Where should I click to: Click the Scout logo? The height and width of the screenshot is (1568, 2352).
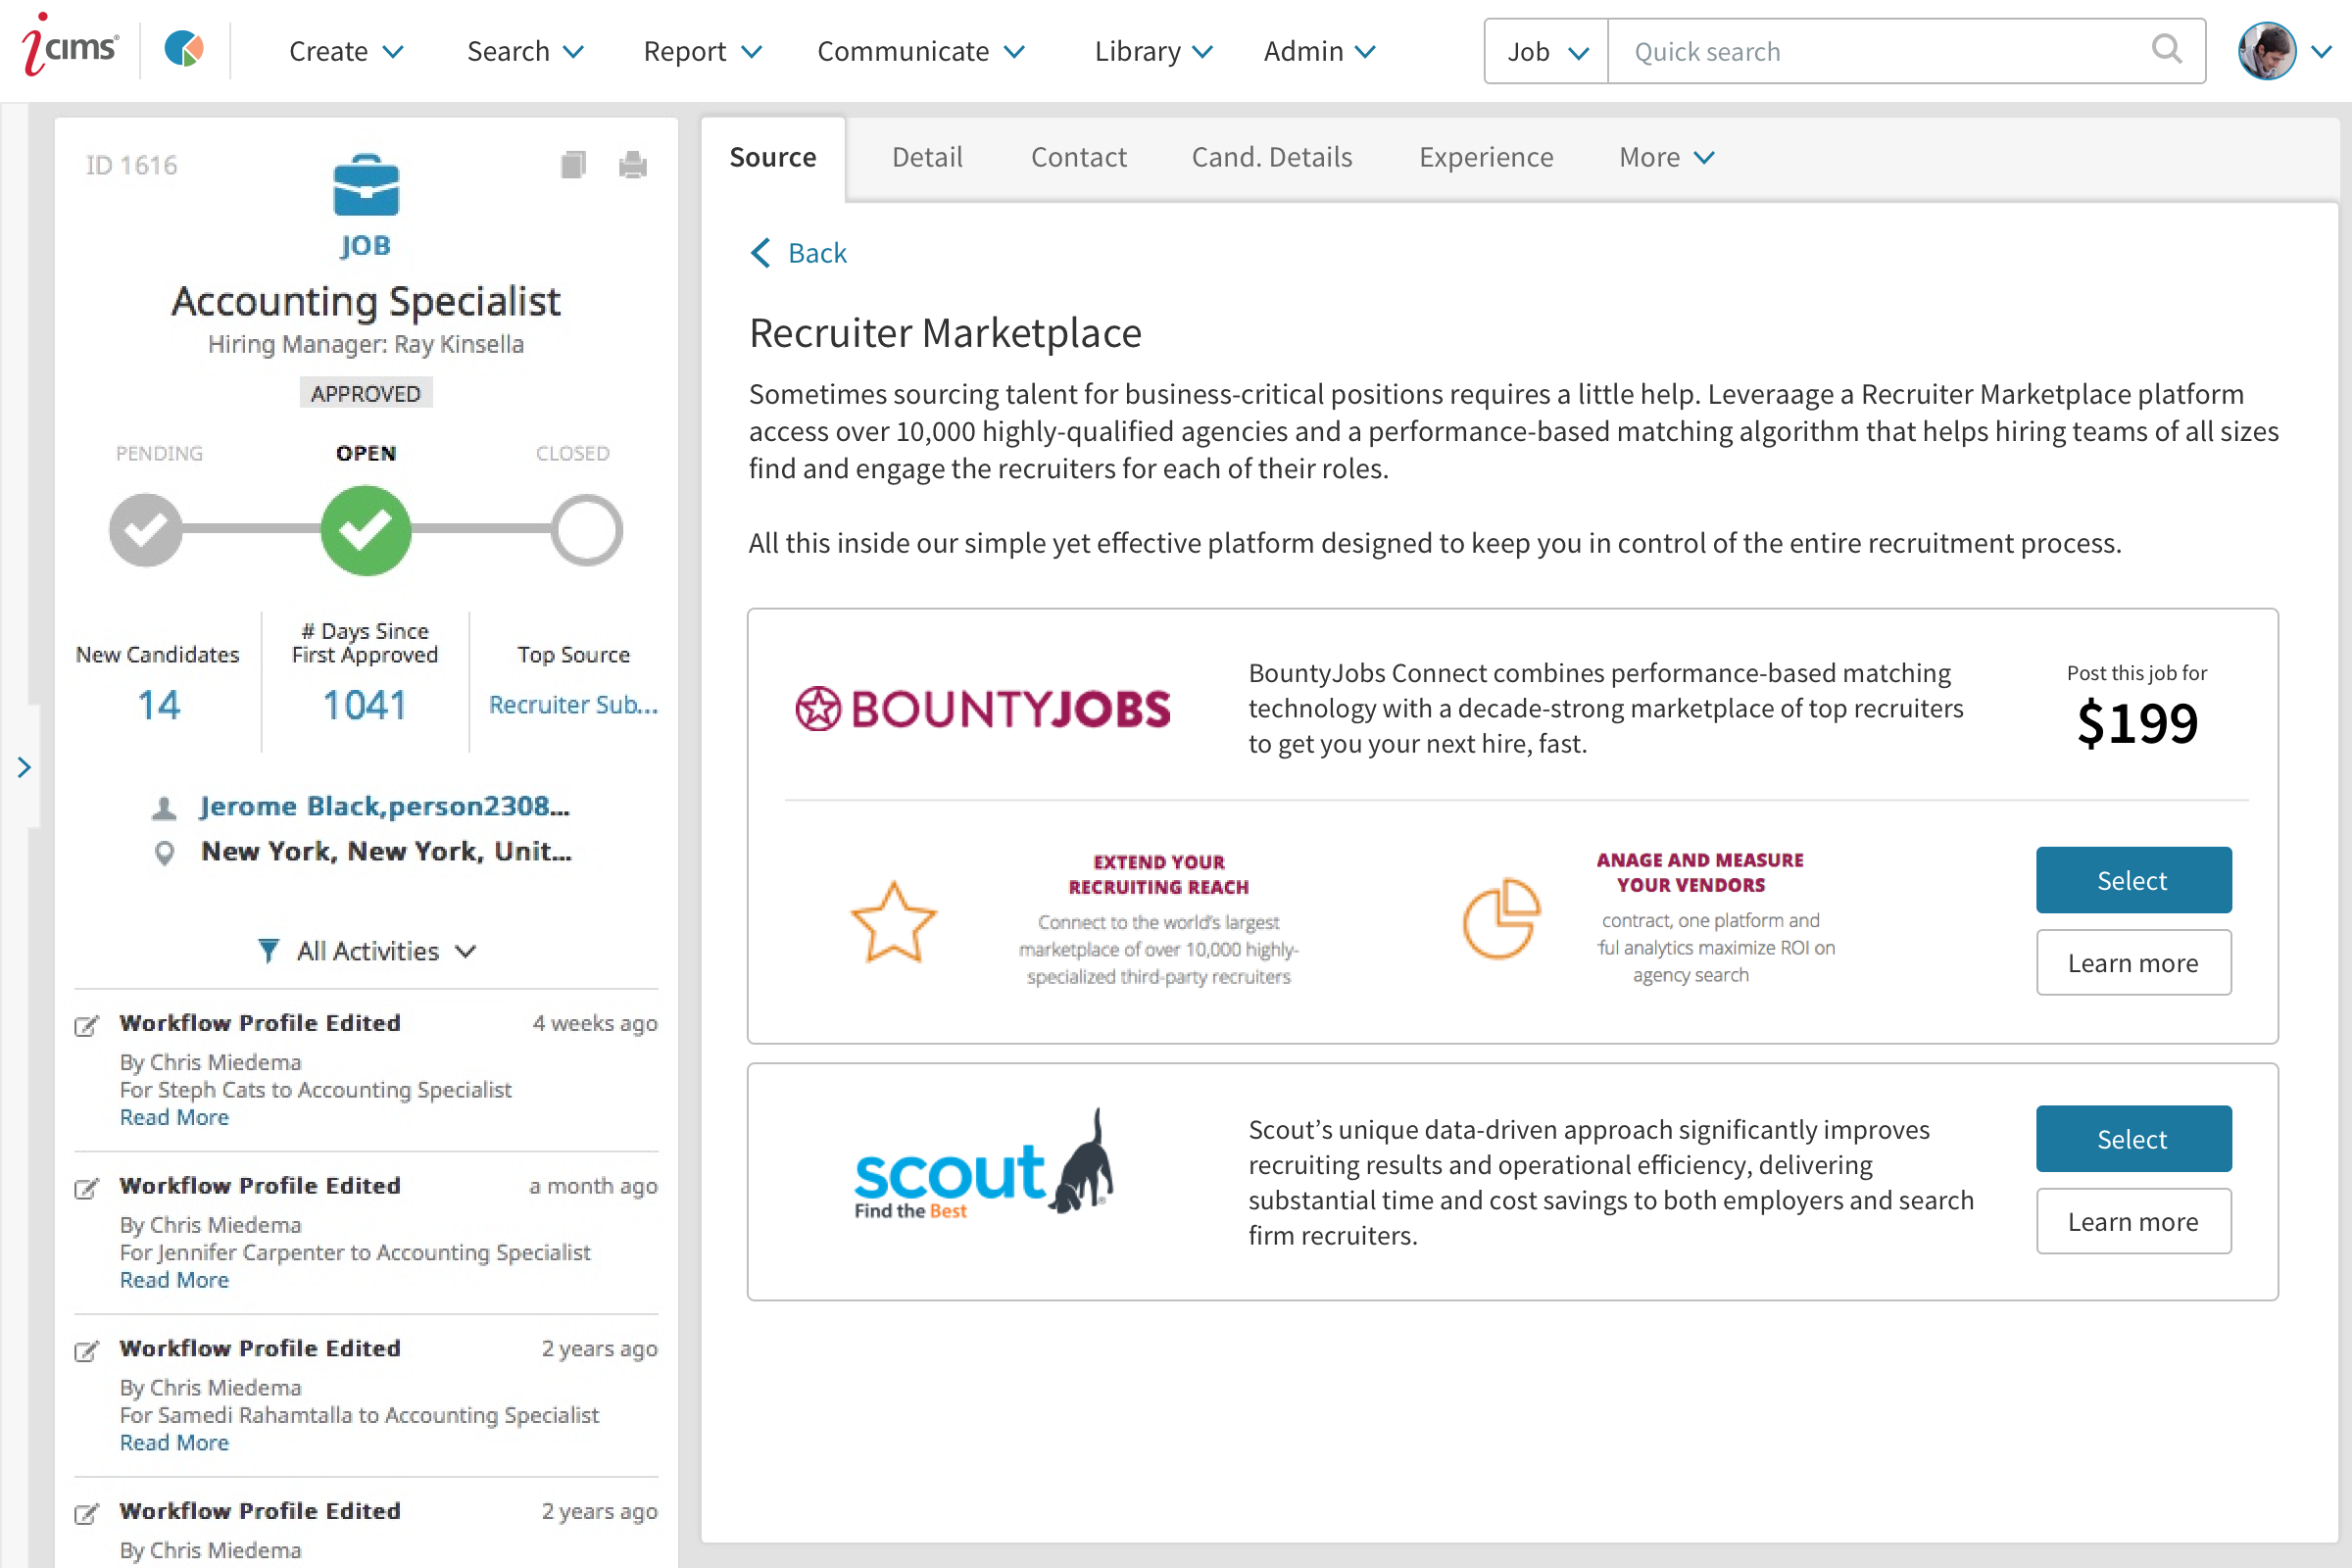983,1165
